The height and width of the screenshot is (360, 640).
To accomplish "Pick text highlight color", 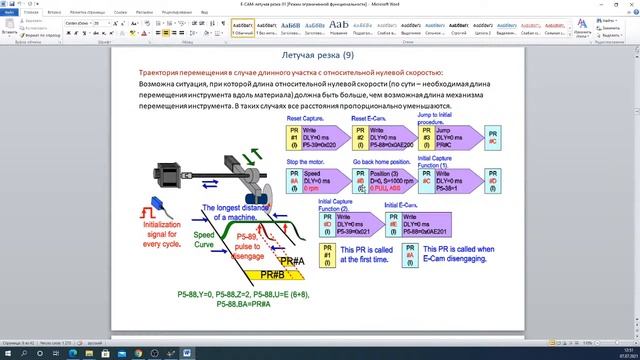I will (133, 33).
